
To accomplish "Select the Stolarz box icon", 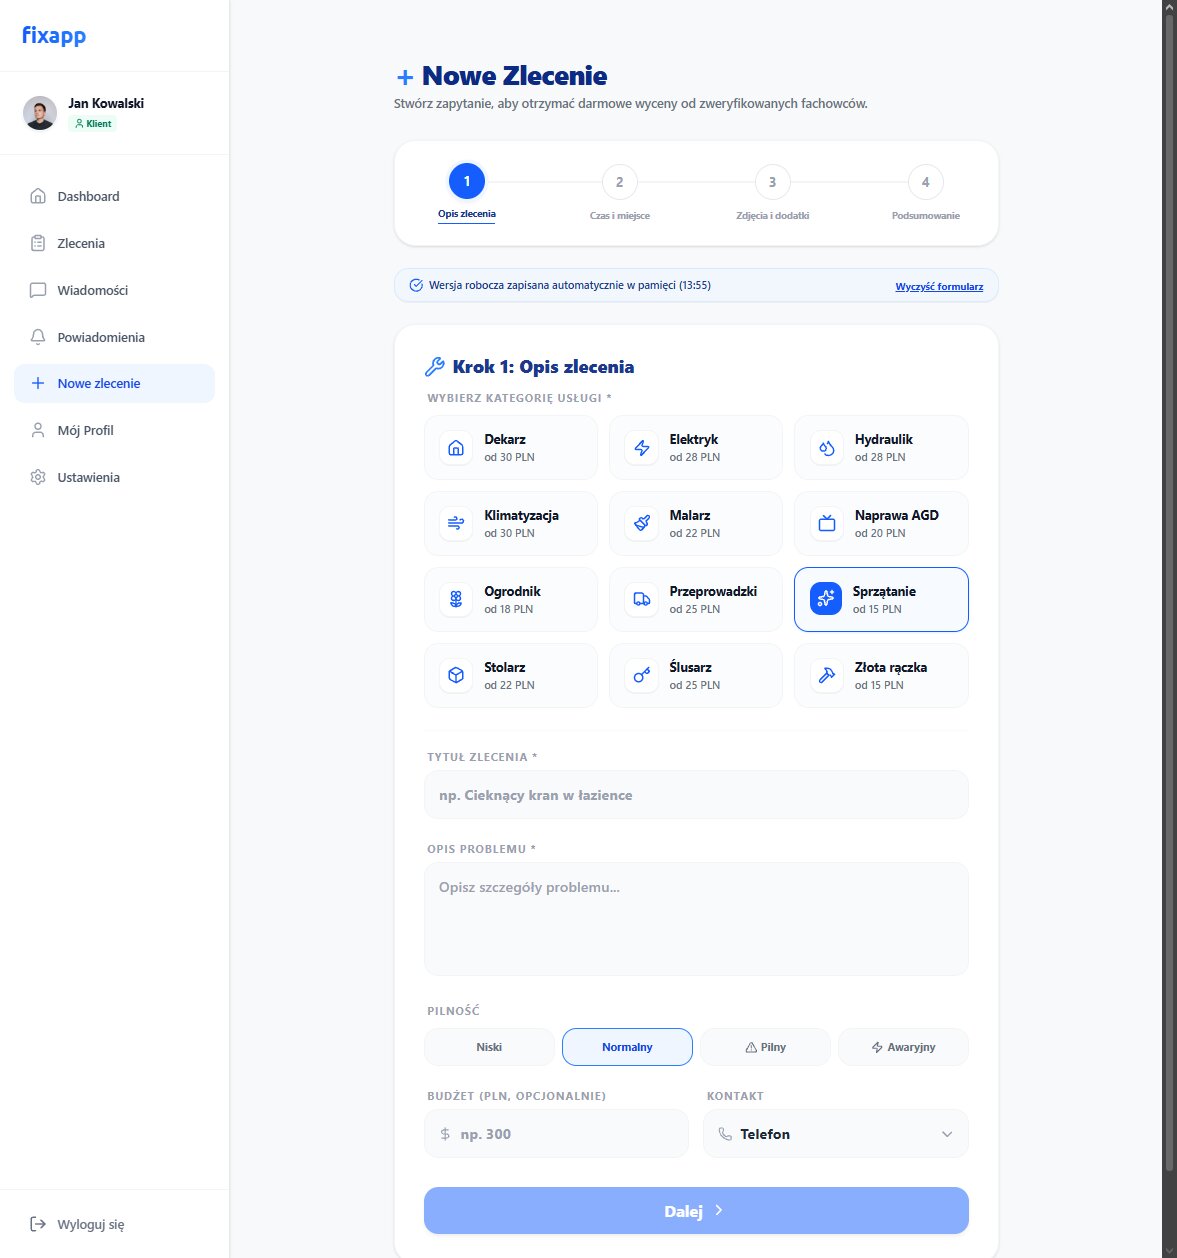I will coord(456,675).
